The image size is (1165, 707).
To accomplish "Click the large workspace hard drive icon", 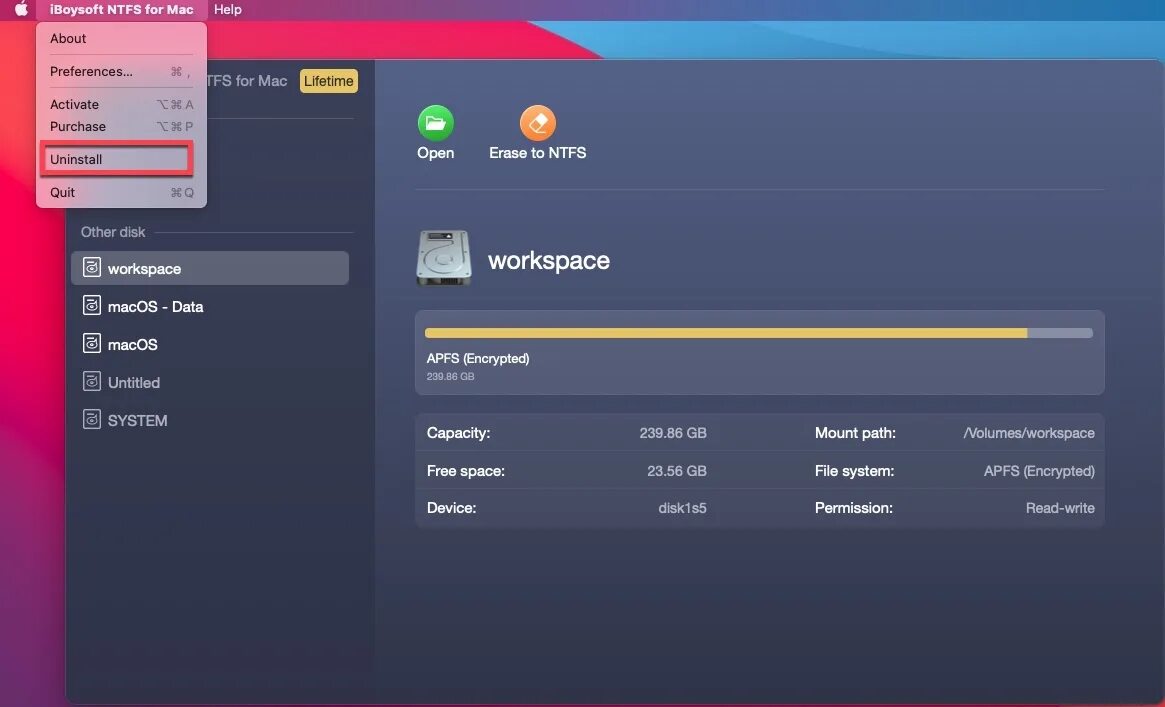I will (x=444, y=258).
